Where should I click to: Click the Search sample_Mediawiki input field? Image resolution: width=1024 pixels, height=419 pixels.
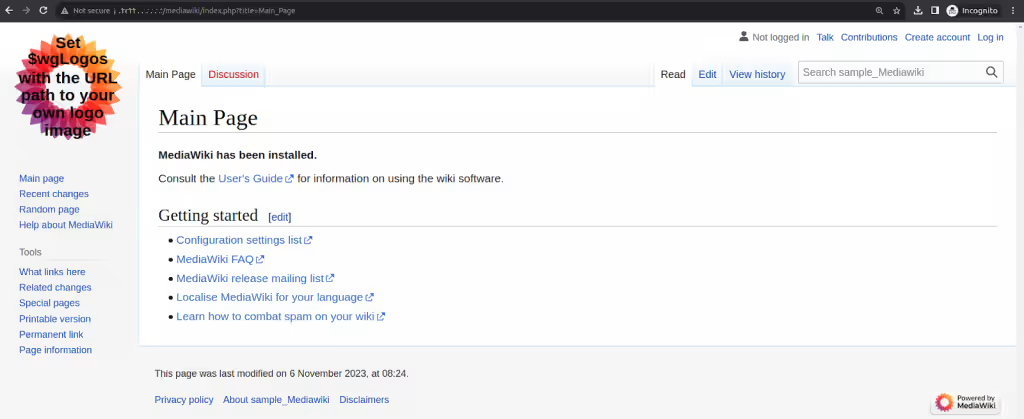pyautogui.click(x=891, y=72)
